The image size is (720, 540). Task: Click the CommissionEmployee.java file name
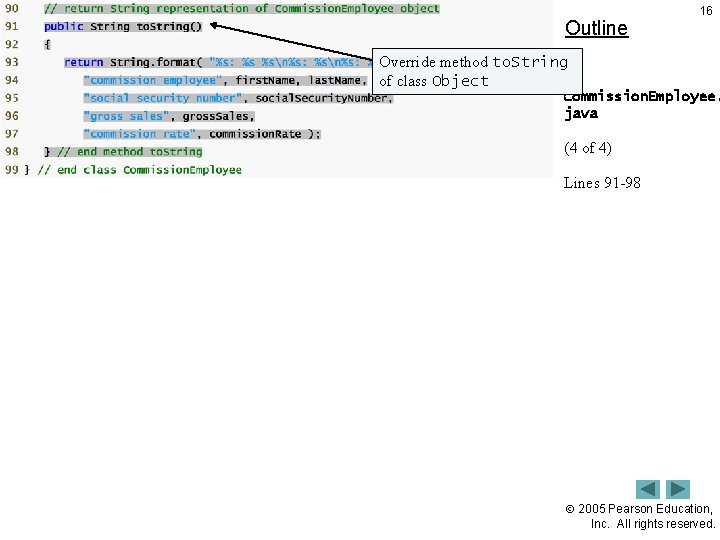pyautogui.click(x=640, y=105)
